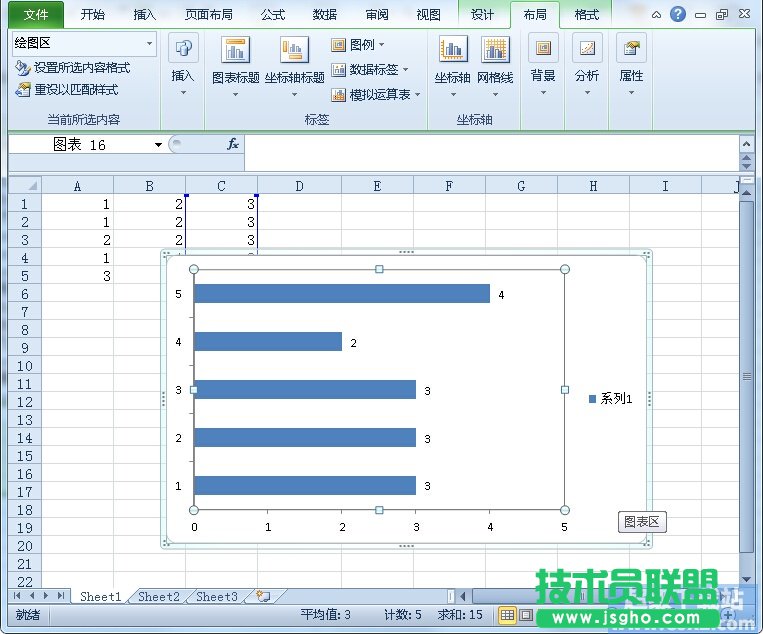This screenshot has height=634, width=763.
Task: Click the 属性 (Properties) icon
Action: [x=631, y=50]
